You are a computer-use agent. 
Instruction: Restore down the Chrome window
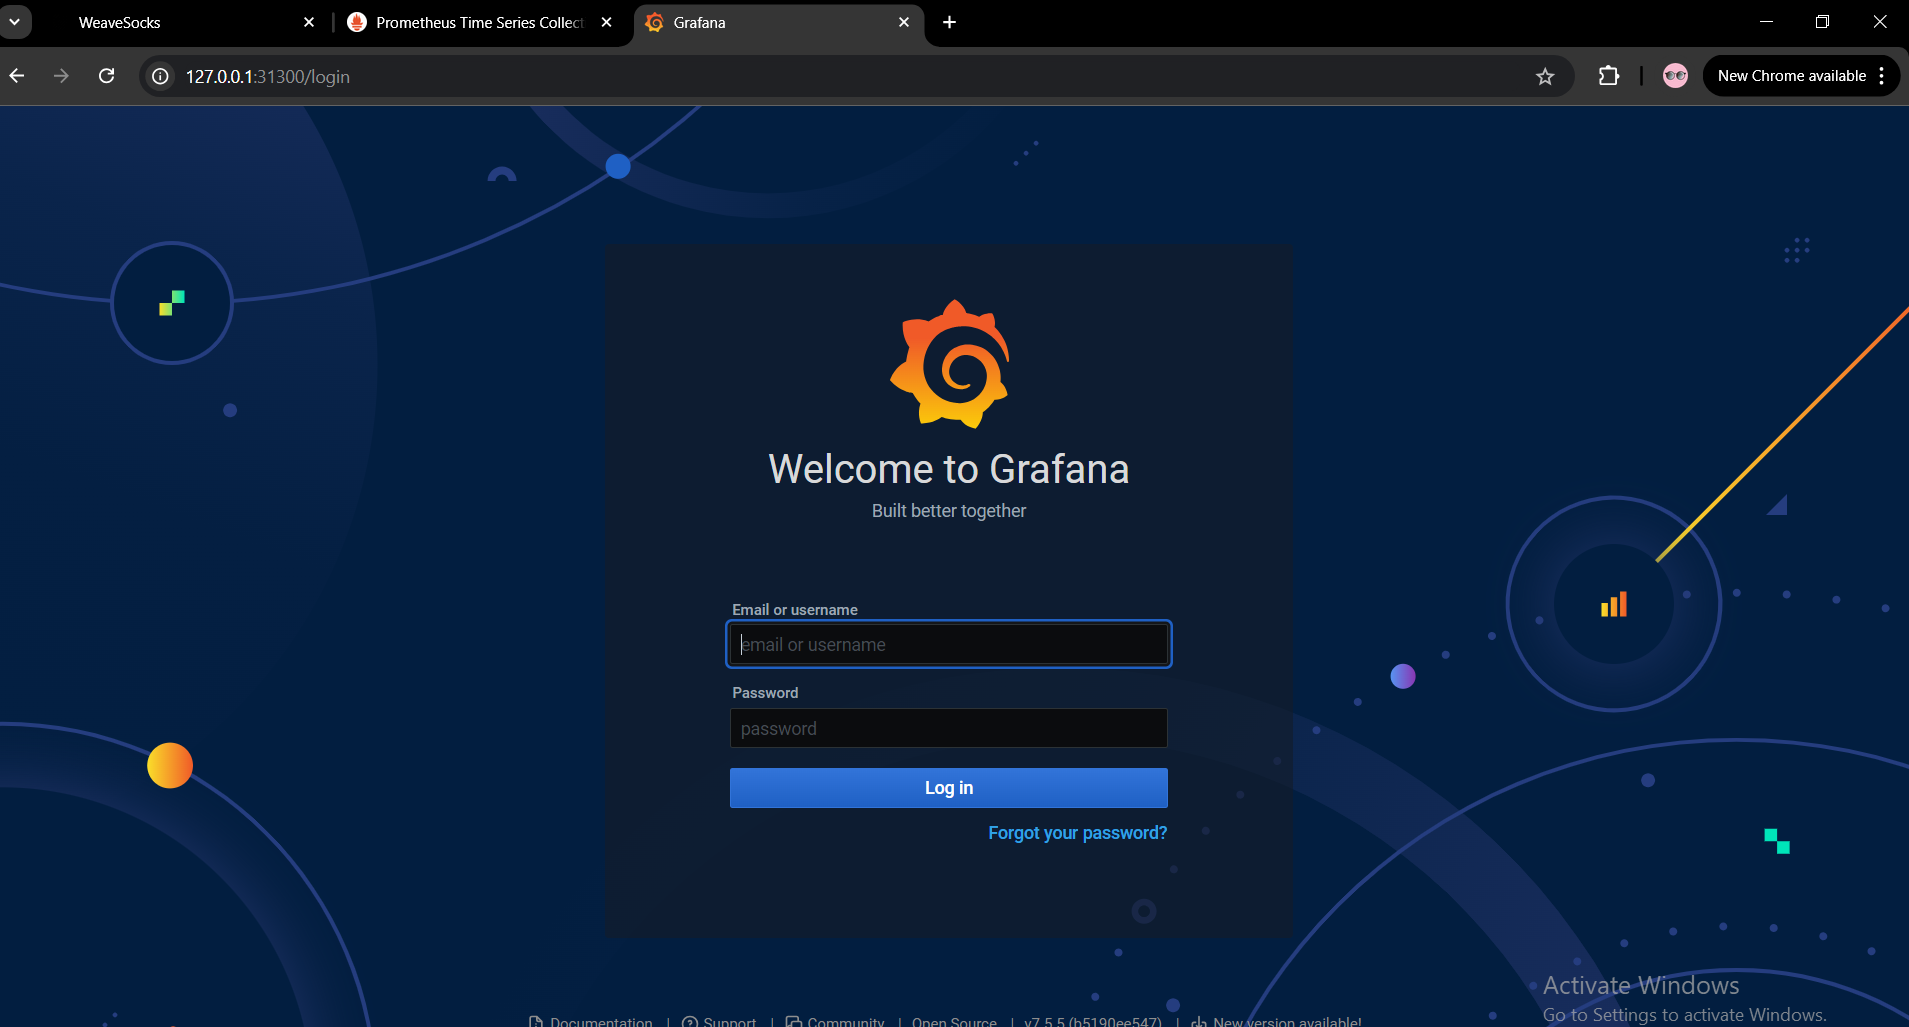click(x=1822, y=21)
